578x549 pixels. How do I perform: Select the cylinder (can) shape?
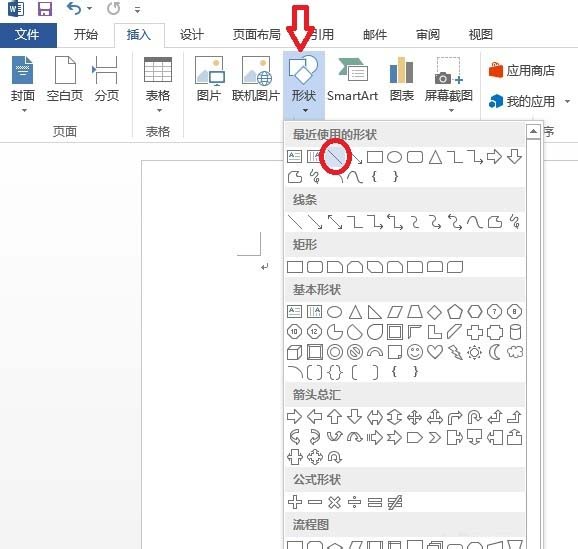point(515,332)
